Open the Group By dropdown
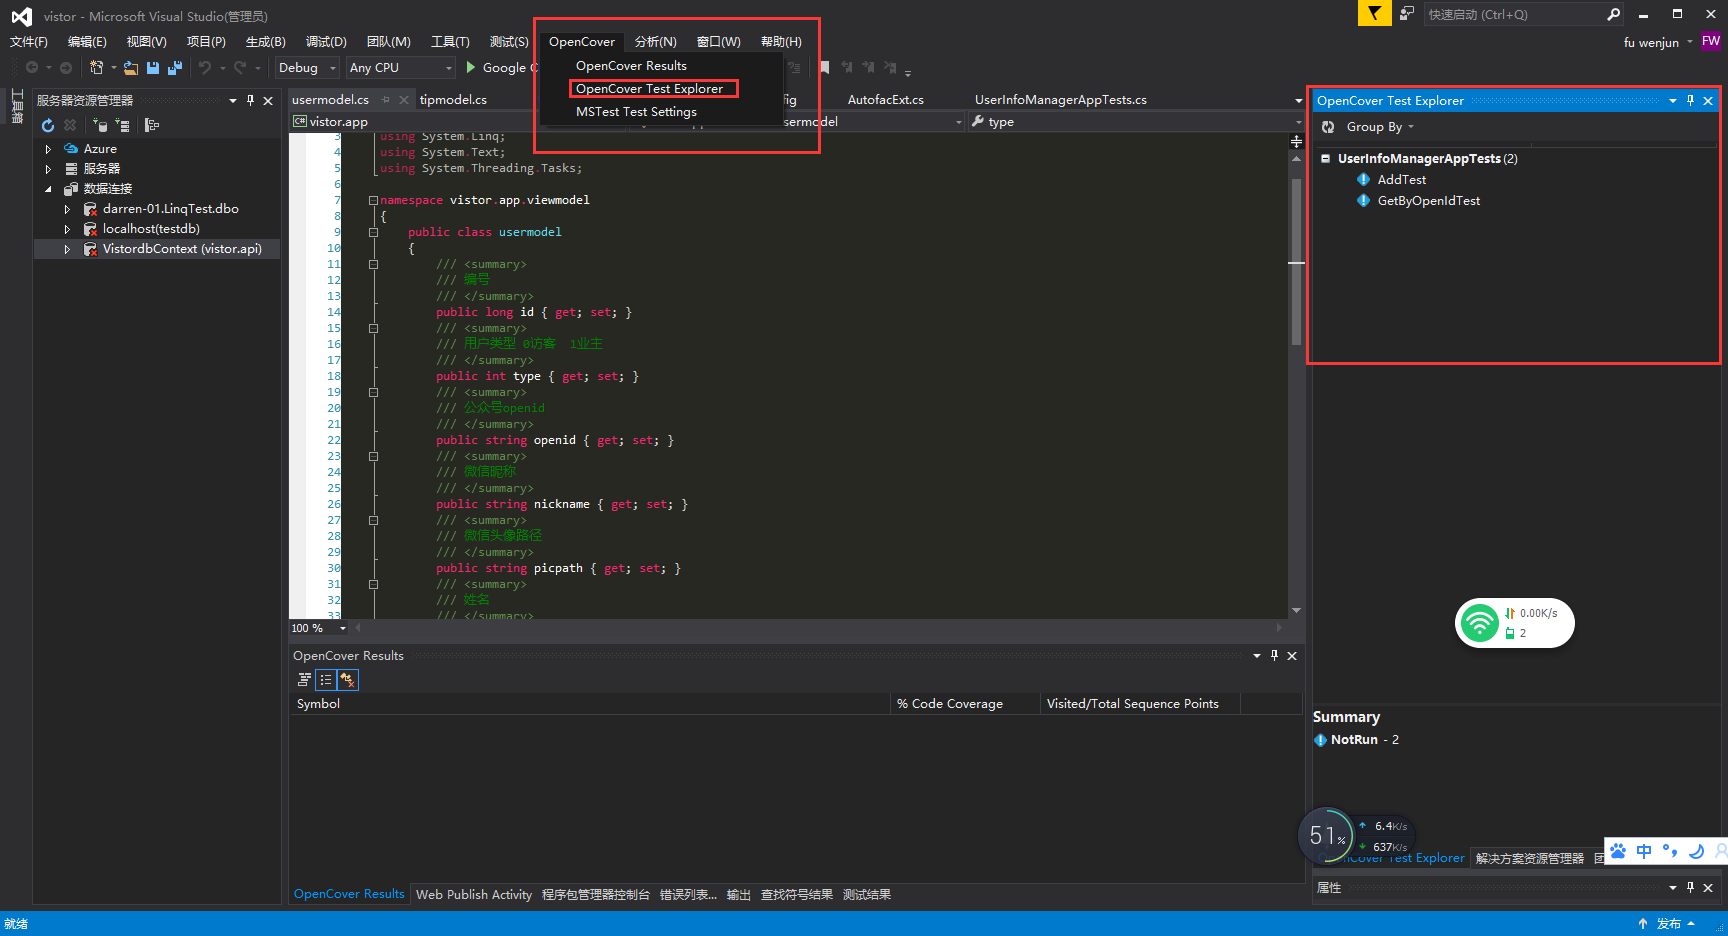The width and height of the screenshot is (1728, 936). pyautogui.click(x=1380, y=127)
